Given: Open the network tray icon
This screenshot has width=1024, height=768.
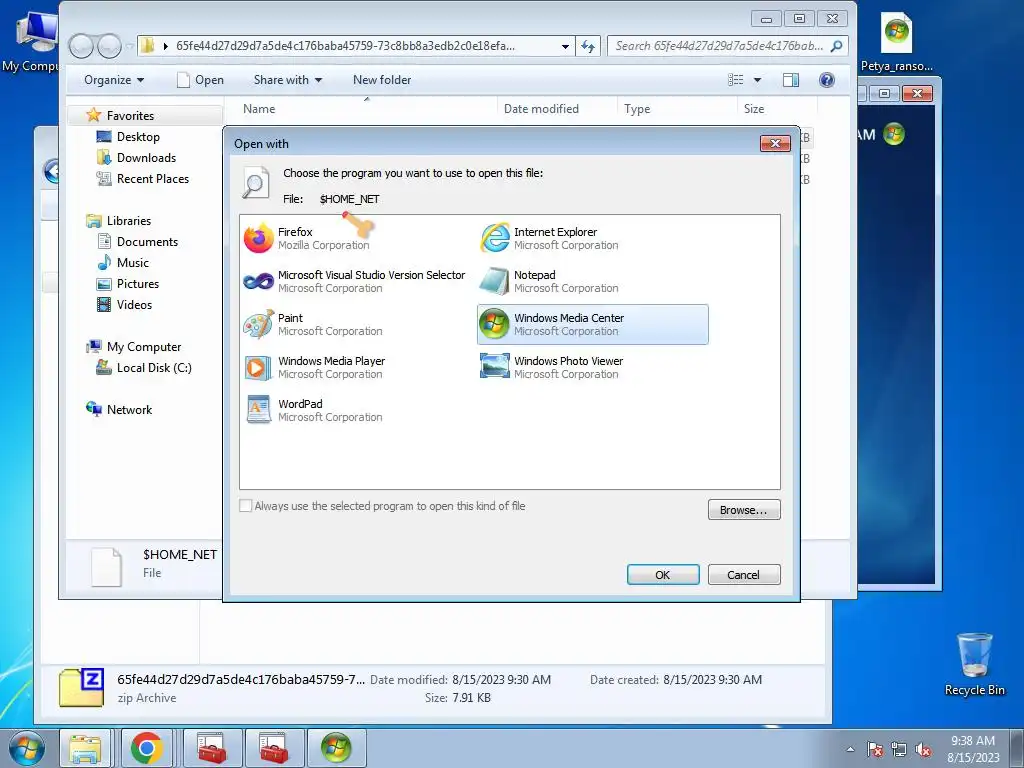Looking at the screenshot, I should point(899,749).
